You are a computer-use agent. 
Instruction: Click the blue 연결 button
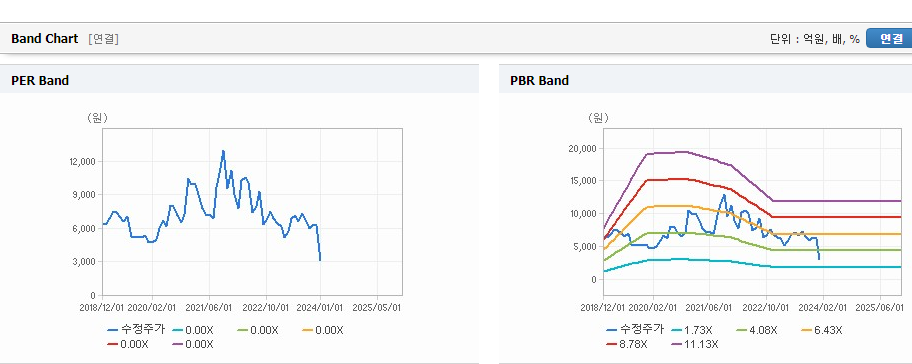(x=889, y=39)
